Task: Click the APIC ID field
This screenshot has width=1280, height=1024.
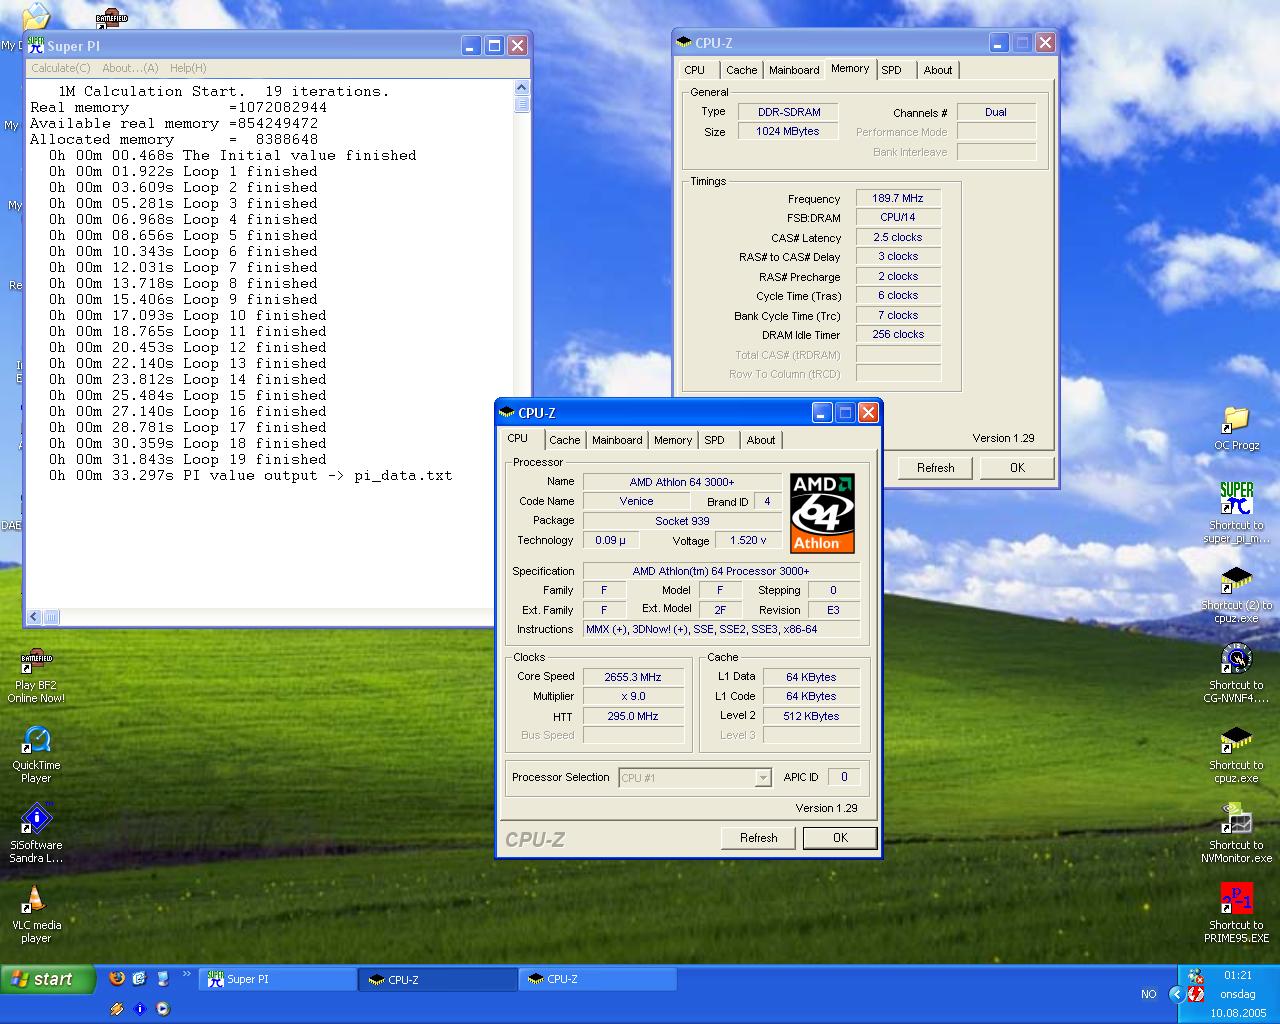Action: coord(844,777)
